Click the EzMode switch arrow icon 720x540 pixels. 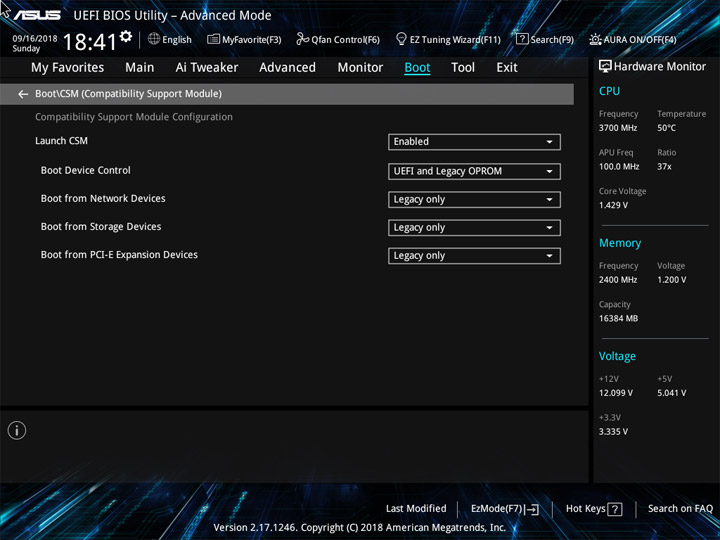532,509
